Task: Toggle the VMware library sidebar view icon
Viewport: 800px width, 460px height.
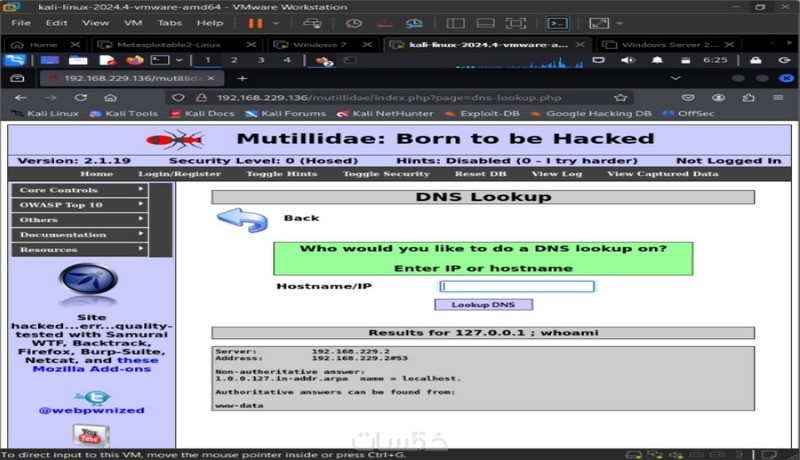Action: (455, 23)
